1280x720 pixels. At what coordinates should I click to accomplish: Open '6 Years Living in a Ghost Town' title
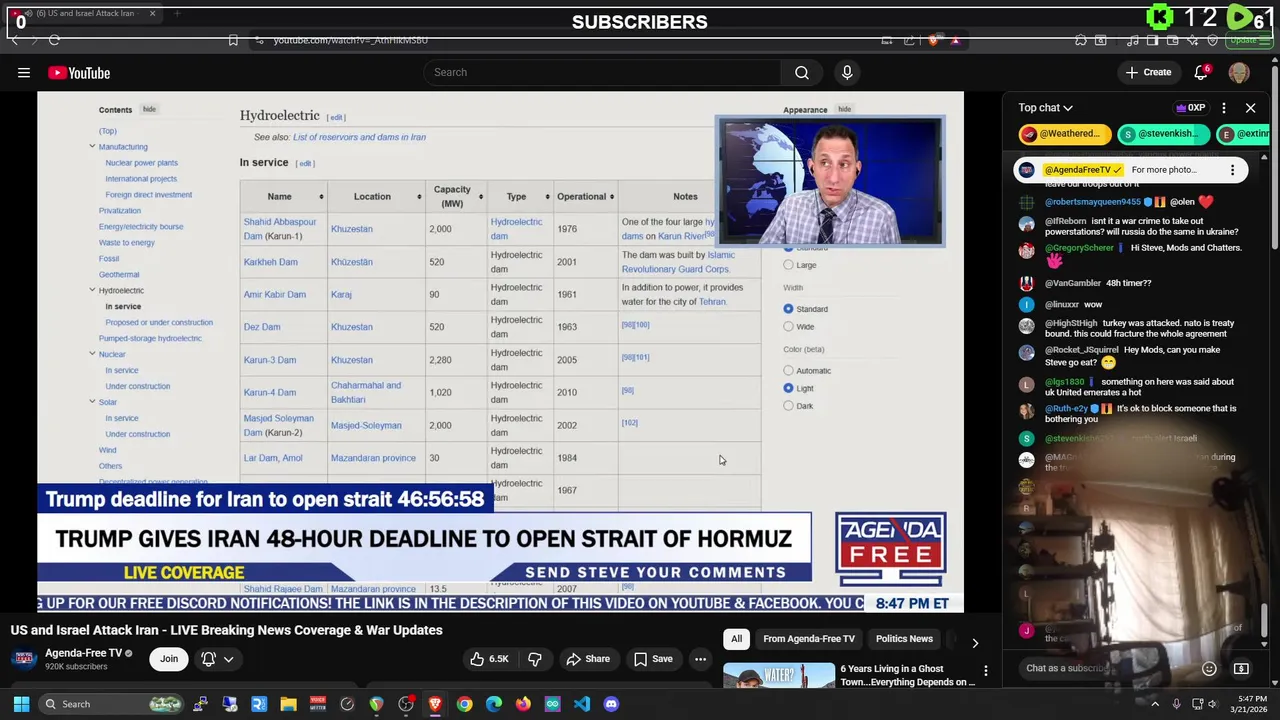[x=908, y=675]
